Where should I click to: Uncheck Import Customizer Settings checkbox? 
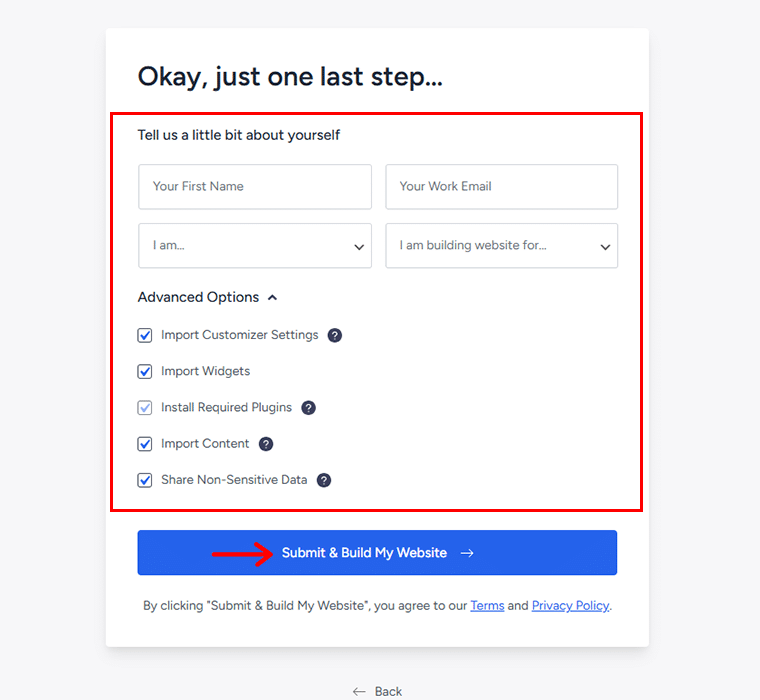click(144, 335)
